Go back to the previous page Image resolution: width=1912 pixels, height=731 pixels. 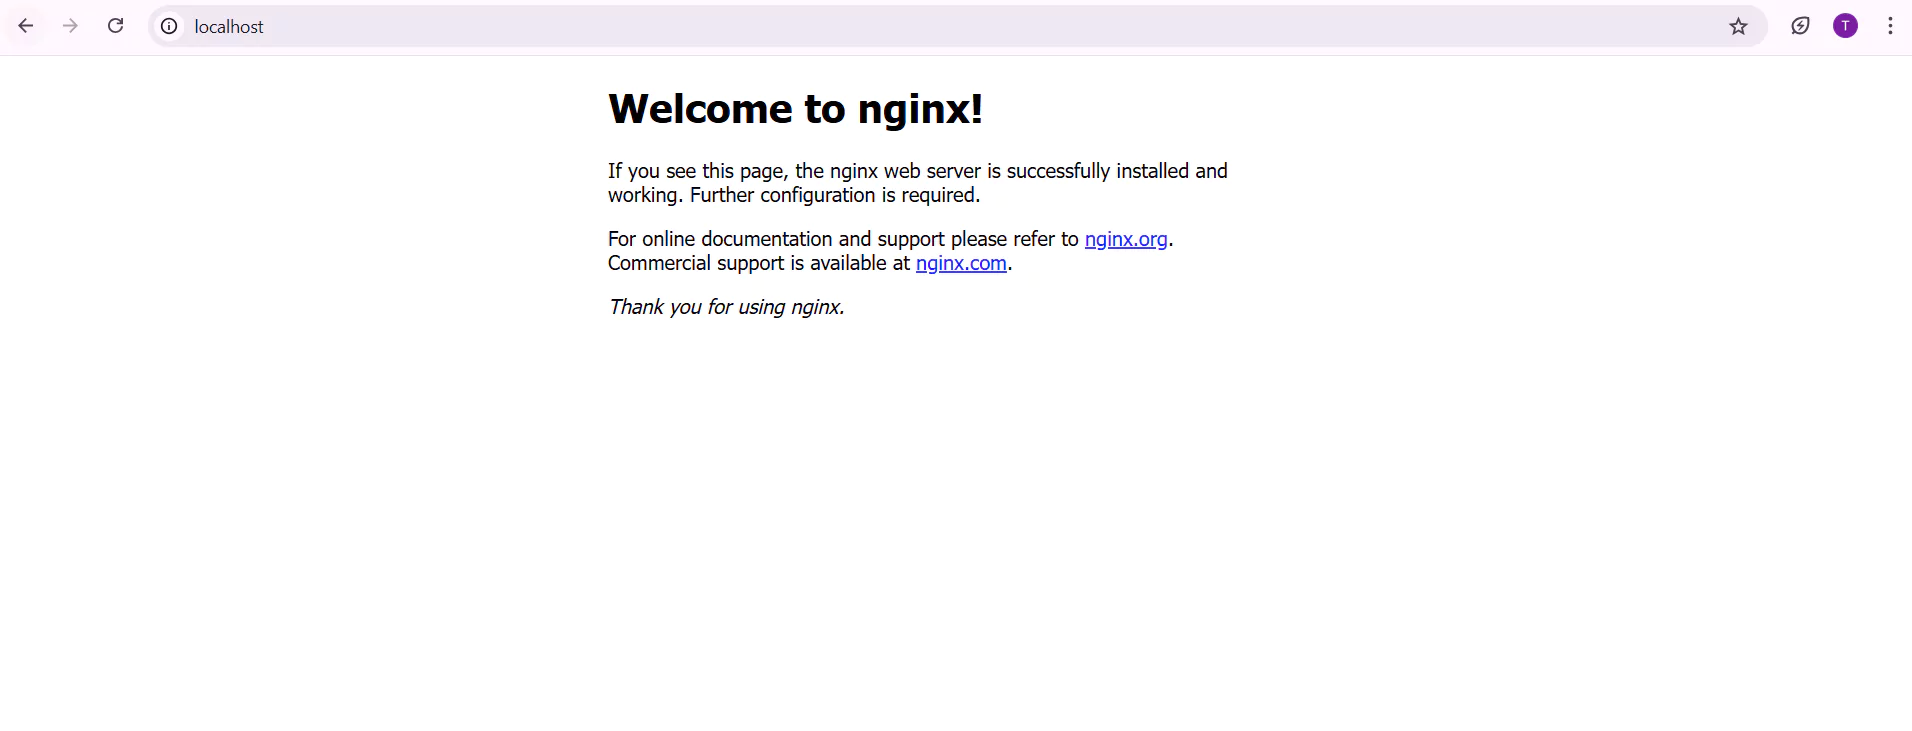coord(26,26)
